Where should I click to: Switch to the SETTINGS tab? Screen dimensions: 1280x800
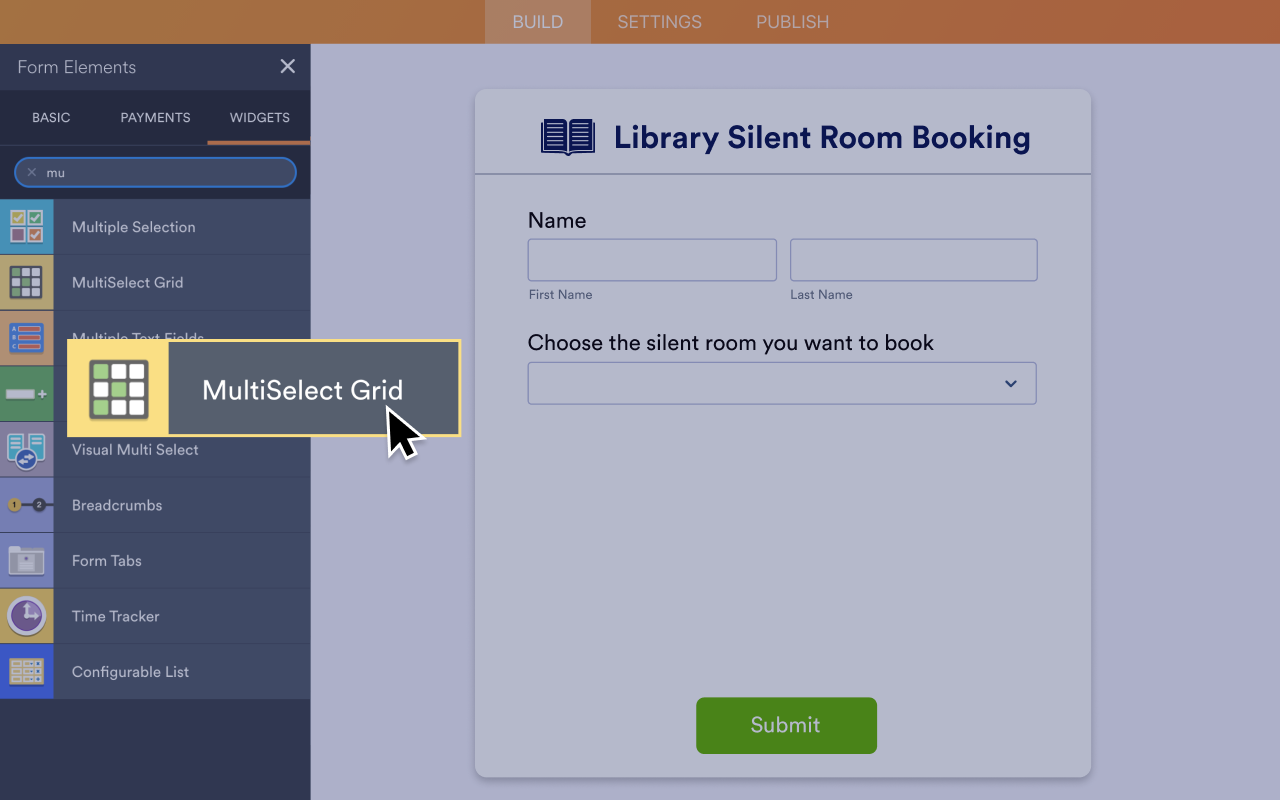(660, 22)
